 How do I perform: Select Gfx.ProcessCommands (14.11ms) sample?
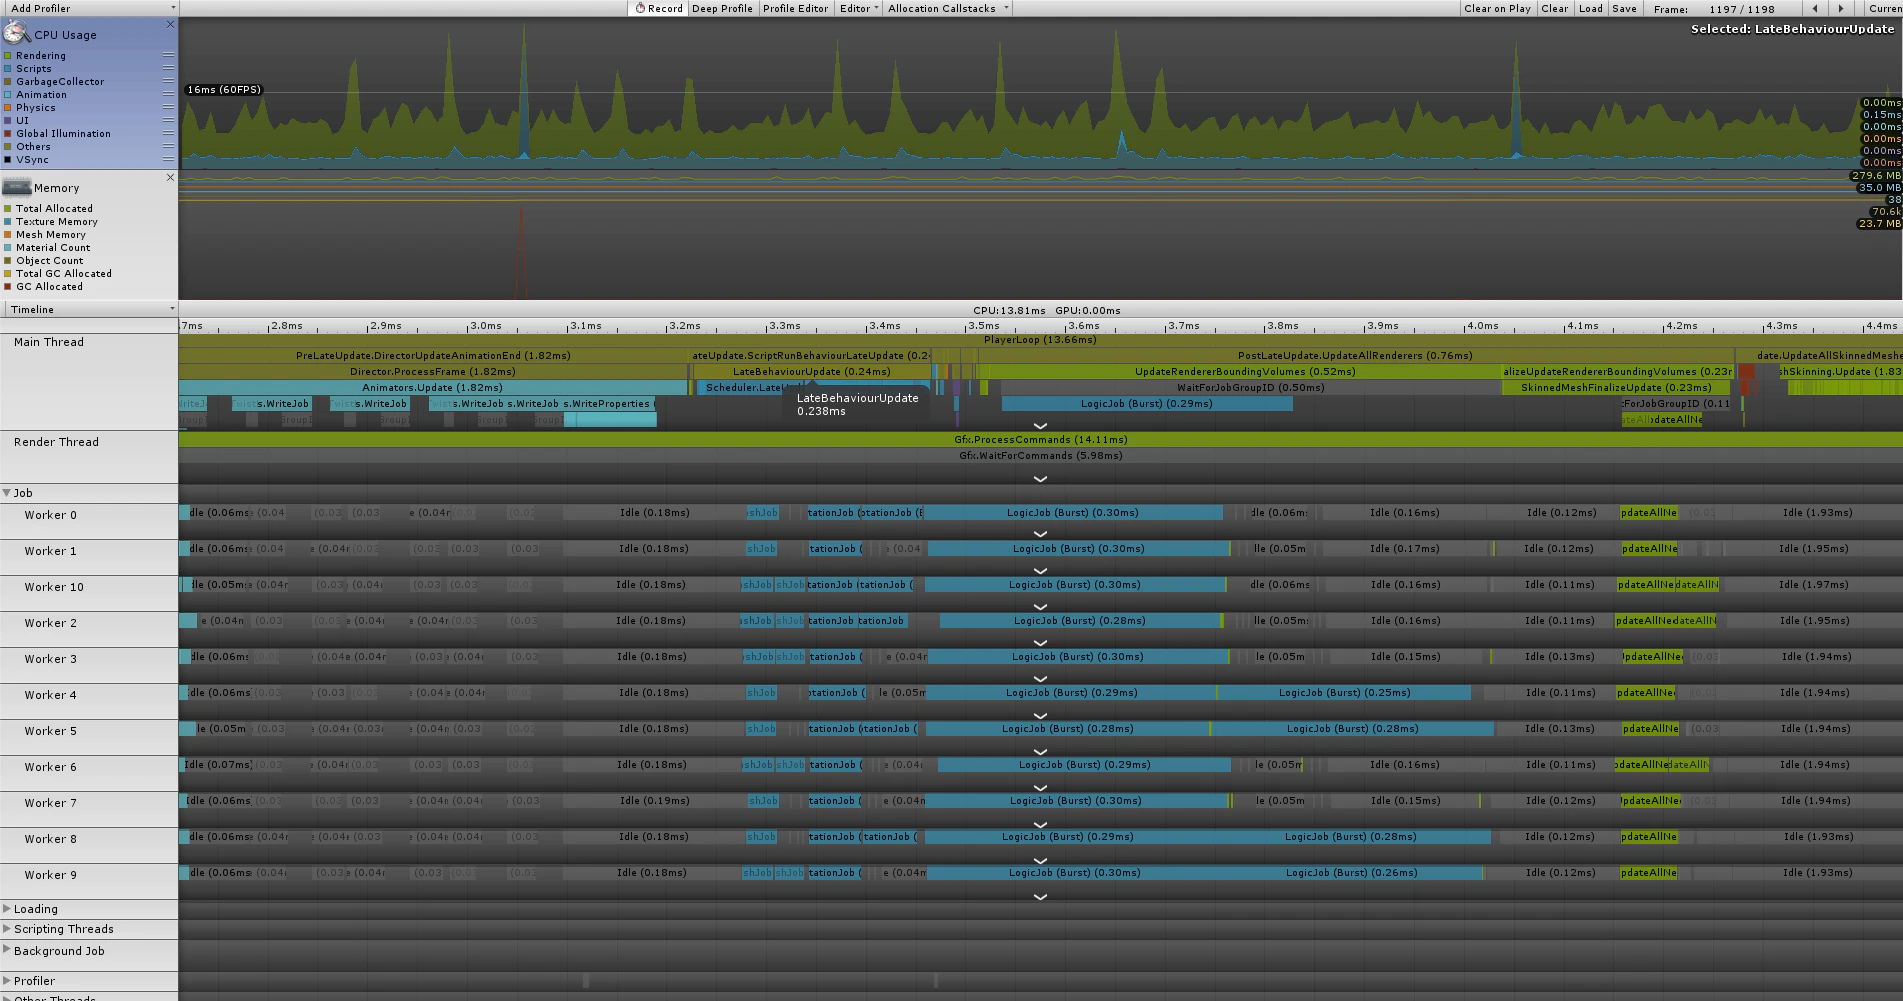(1040, 440)
